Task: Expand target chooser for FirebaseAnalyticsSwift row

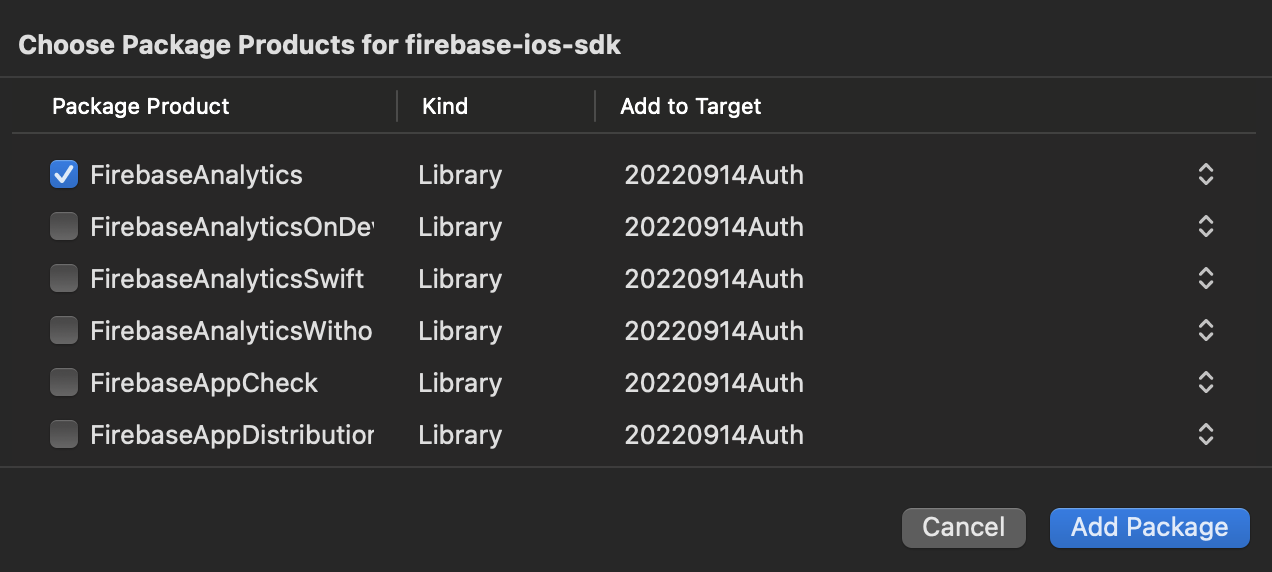Action: (1206, 279)
